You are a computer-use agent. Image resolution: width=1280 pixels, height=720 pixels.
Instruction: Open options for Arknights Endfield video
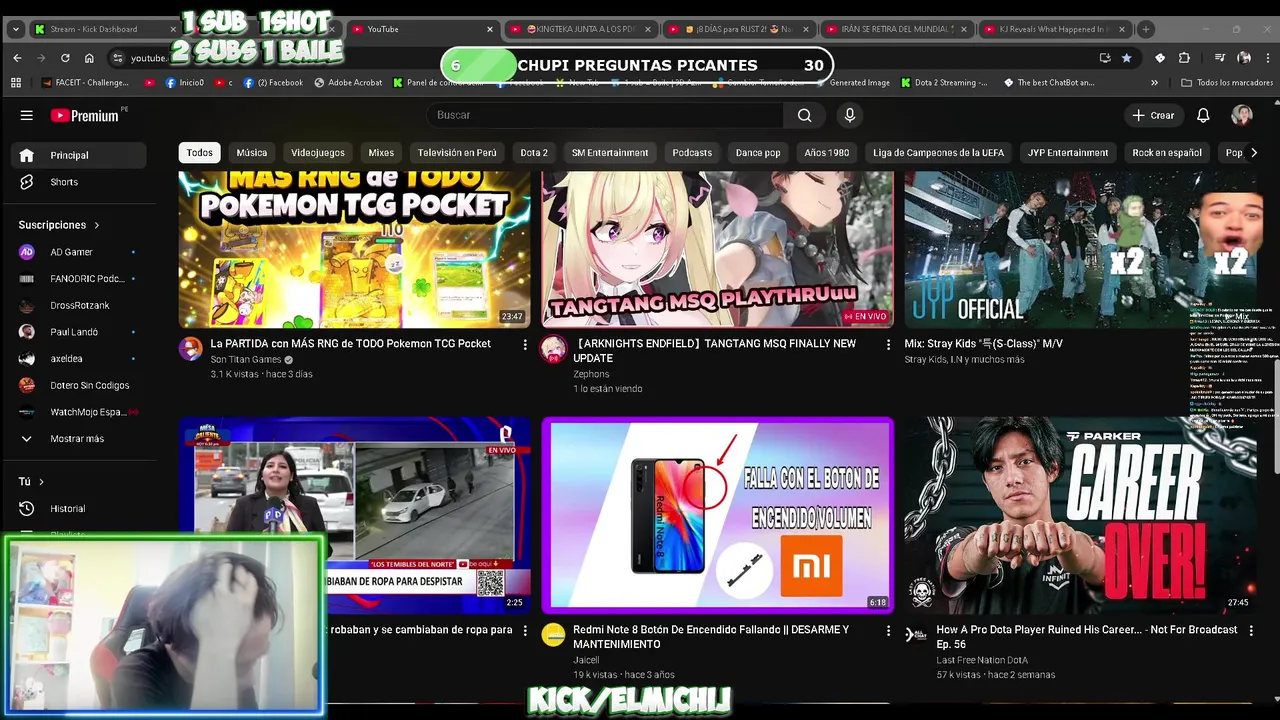(888, 344)
